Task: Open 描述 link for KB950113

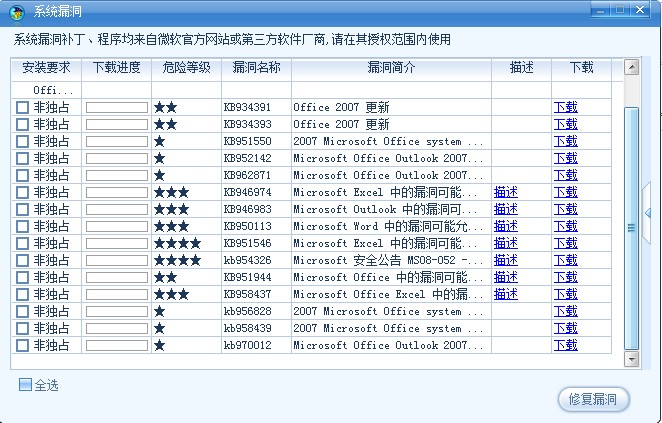Action: 505,226
